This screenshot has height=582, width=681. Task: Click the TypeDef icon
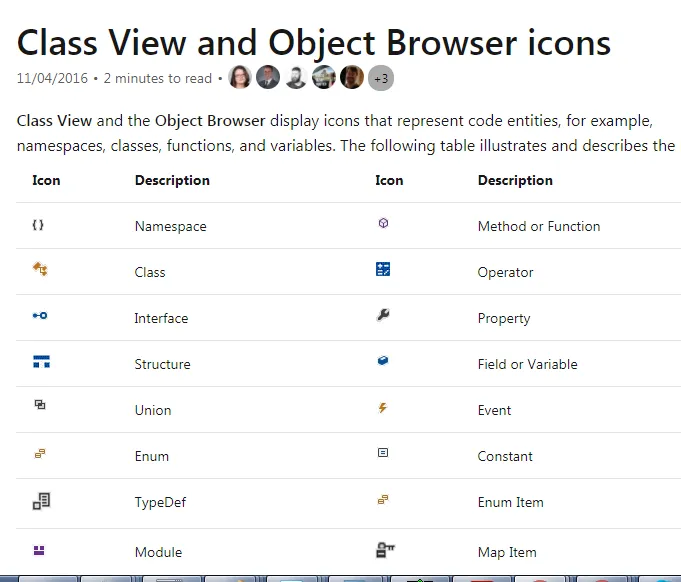41,500
